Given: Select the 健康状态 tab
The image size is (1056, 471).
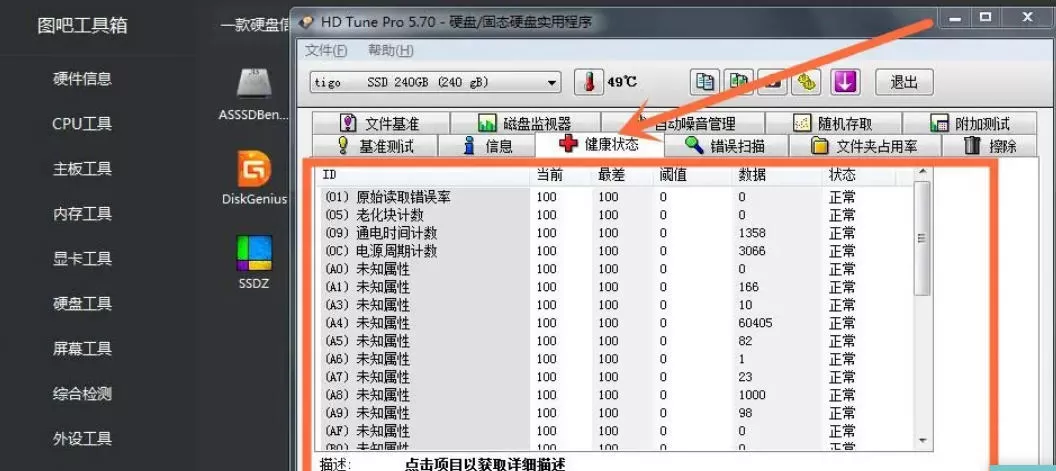Looking at the screenshot, I should pyautogui.click(x=599, y=144).
